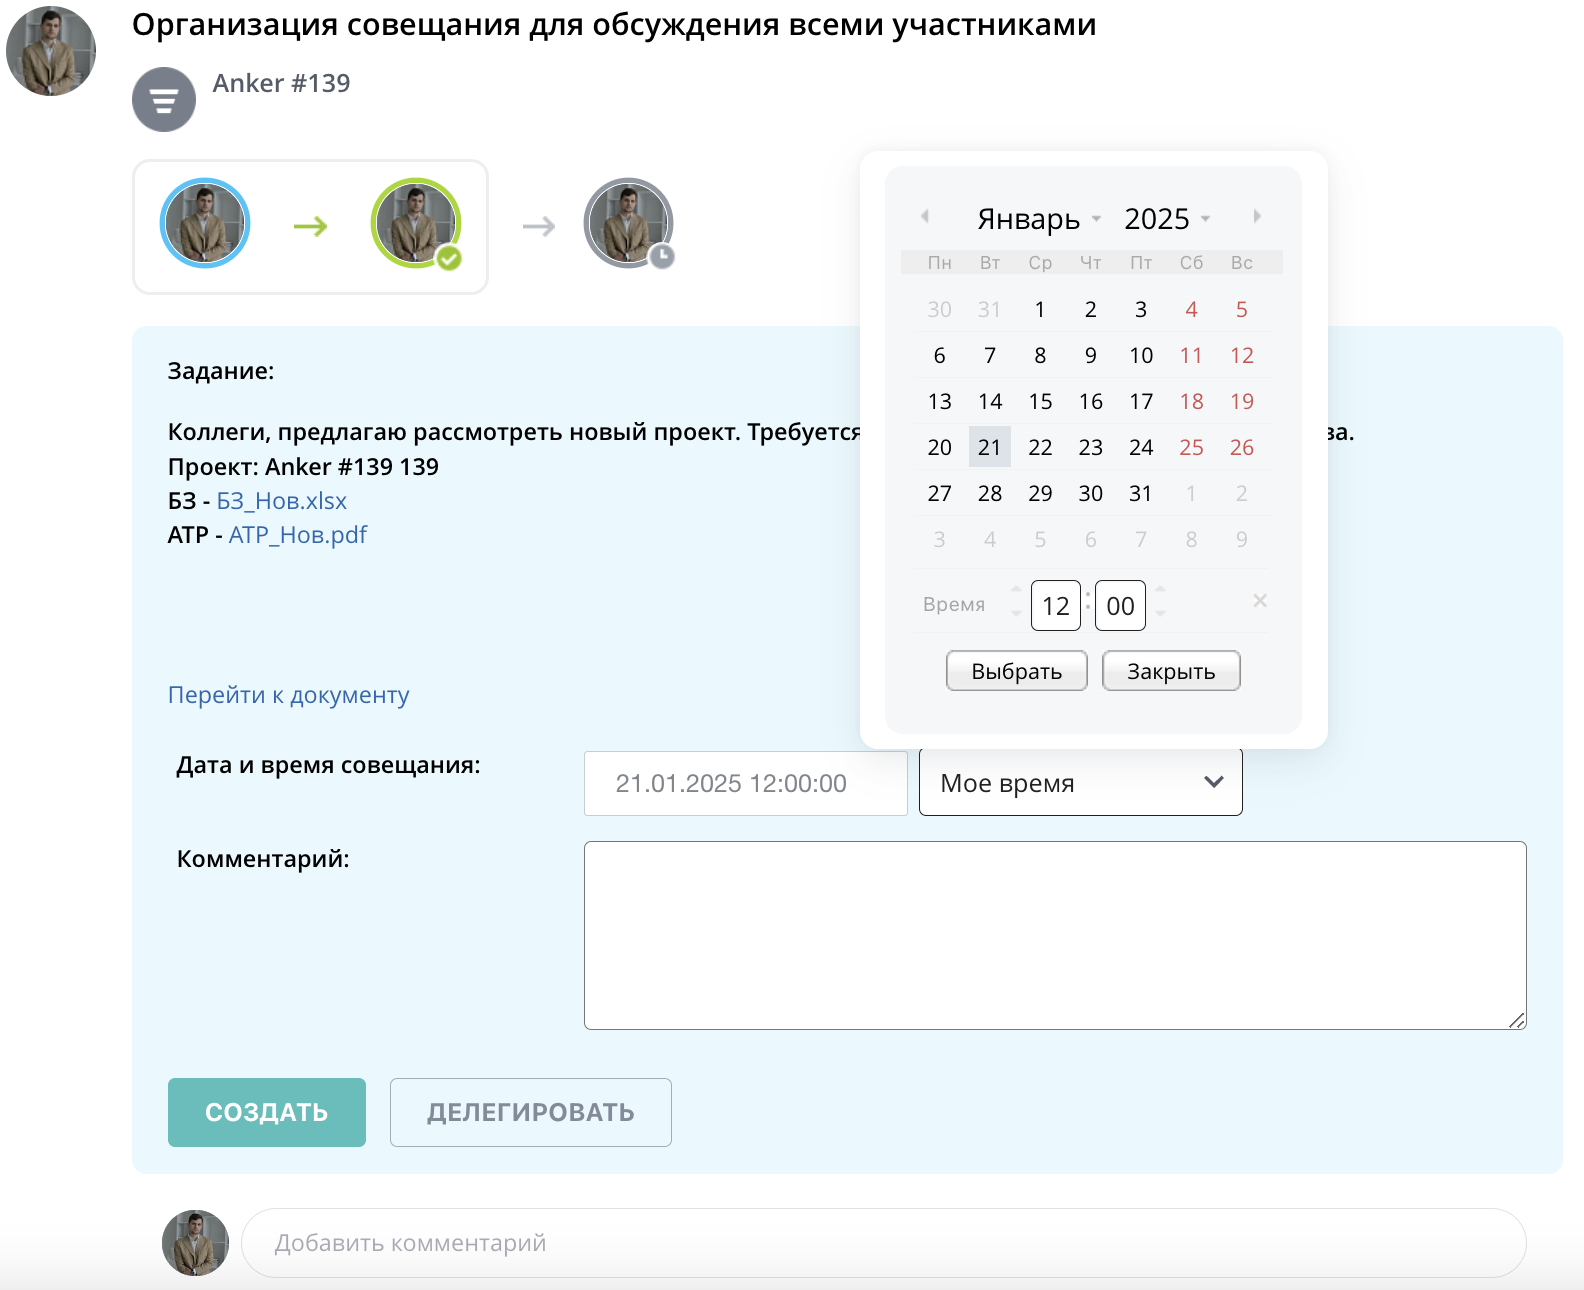1584x1290 pixels.
Task: Click the previous month arrow in calendar
Action: [x=925, y=216]
